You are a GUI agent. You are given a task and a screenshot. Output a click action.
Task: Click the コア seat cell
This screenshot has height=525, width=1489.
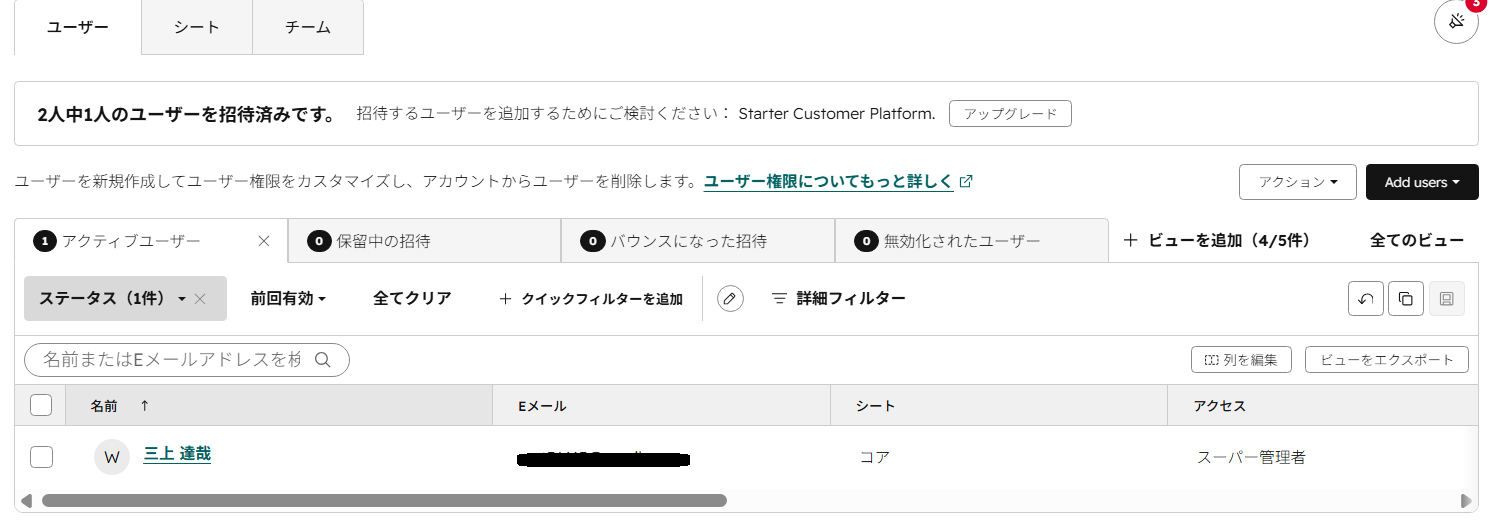875,458
